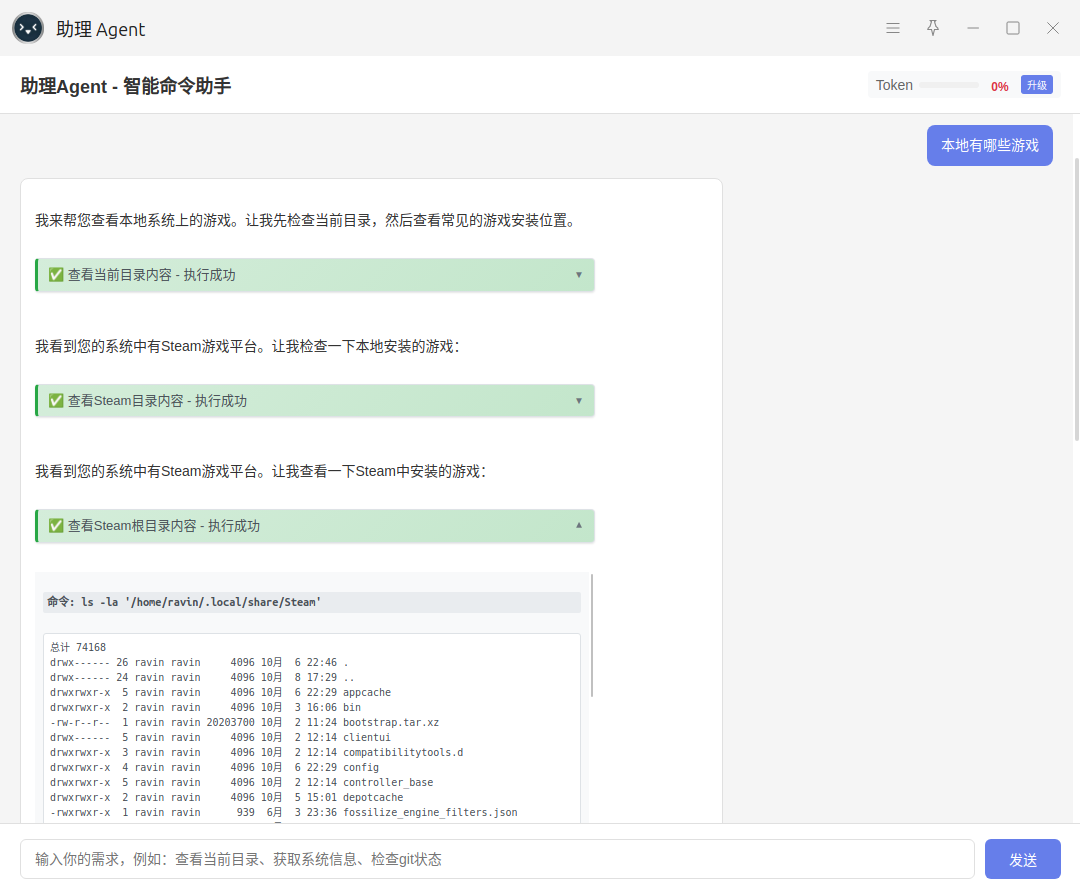Expand the 查看Steam目录内容 result arrow
This screenshot has height=893, width=1080.
pos(579,401)
